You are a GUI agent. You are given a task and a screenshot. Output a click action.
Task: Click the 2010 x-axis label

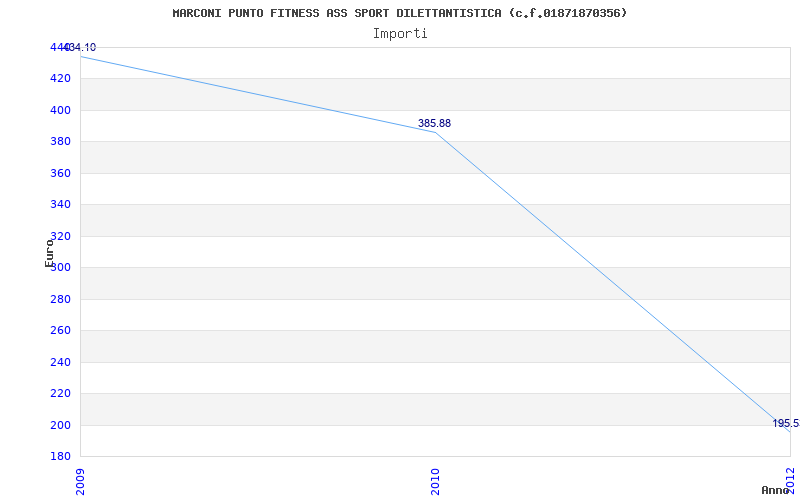coord(435,482)
